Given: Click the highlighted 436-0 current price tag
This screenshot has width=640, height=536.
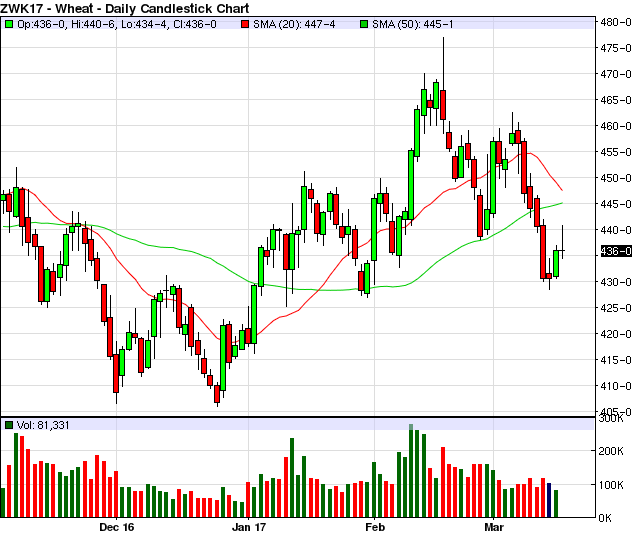Looking at the screenshot, I should point(616,251).
